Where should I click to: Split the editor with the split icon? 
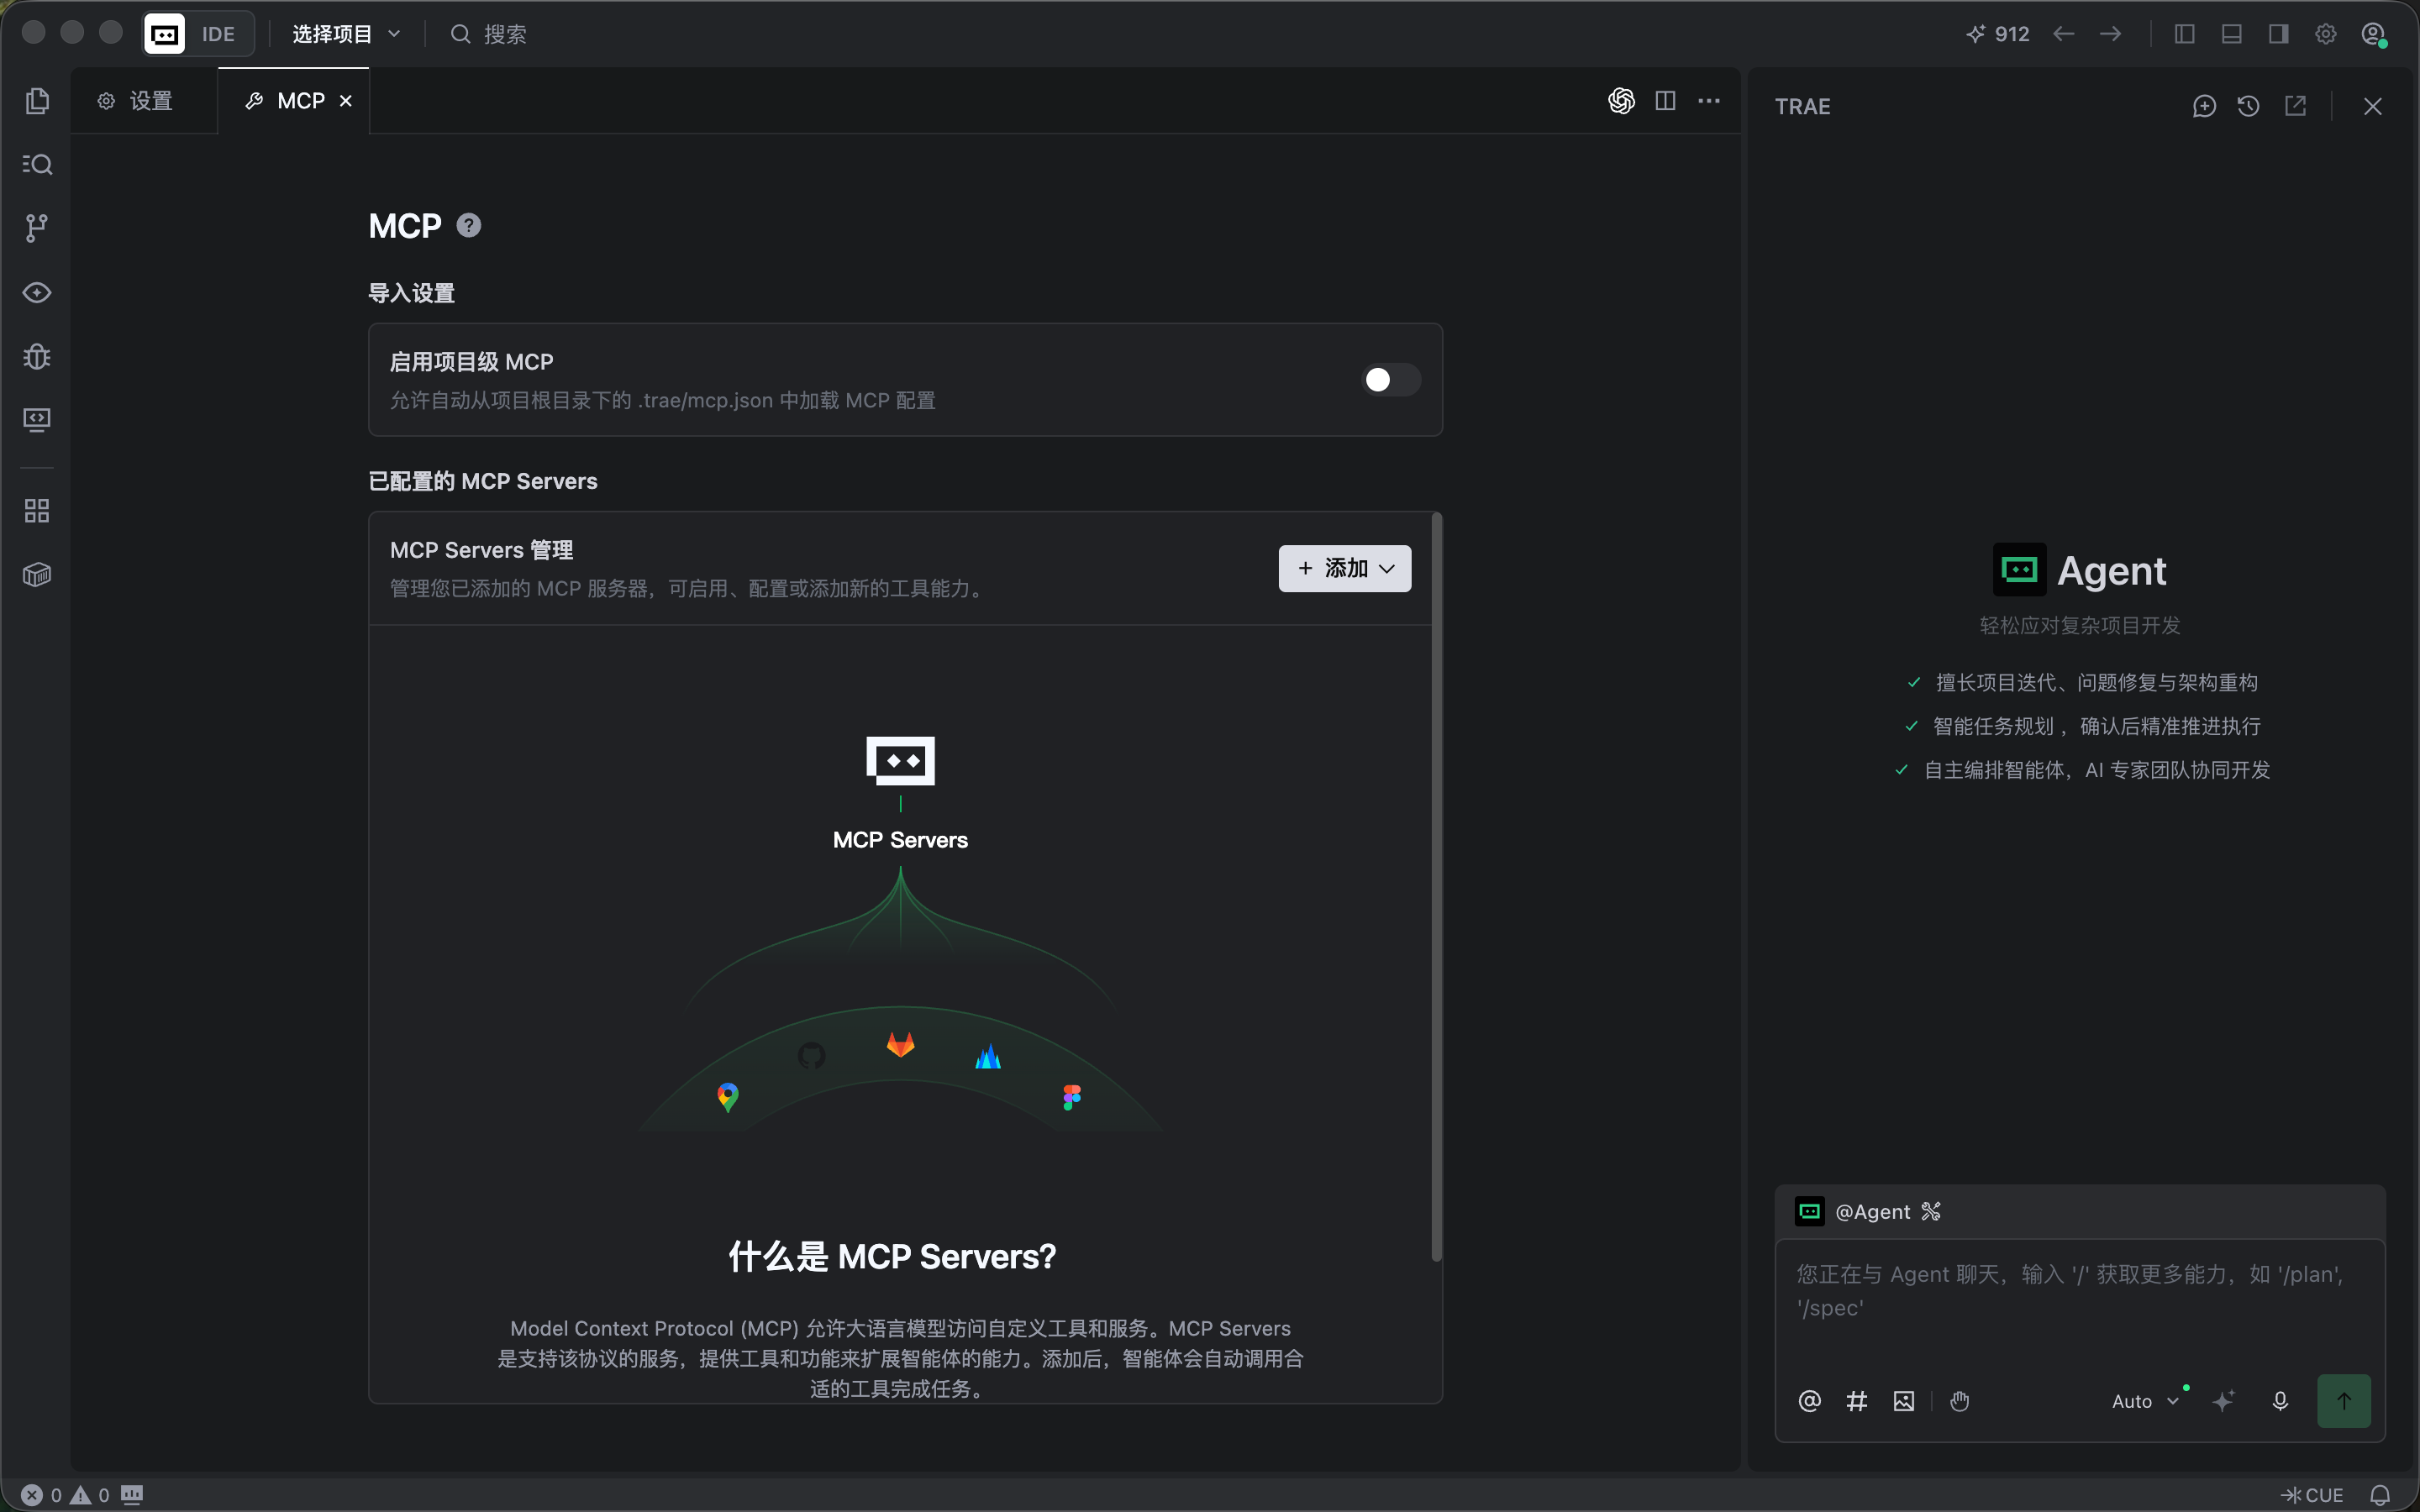click(1665, 101)
